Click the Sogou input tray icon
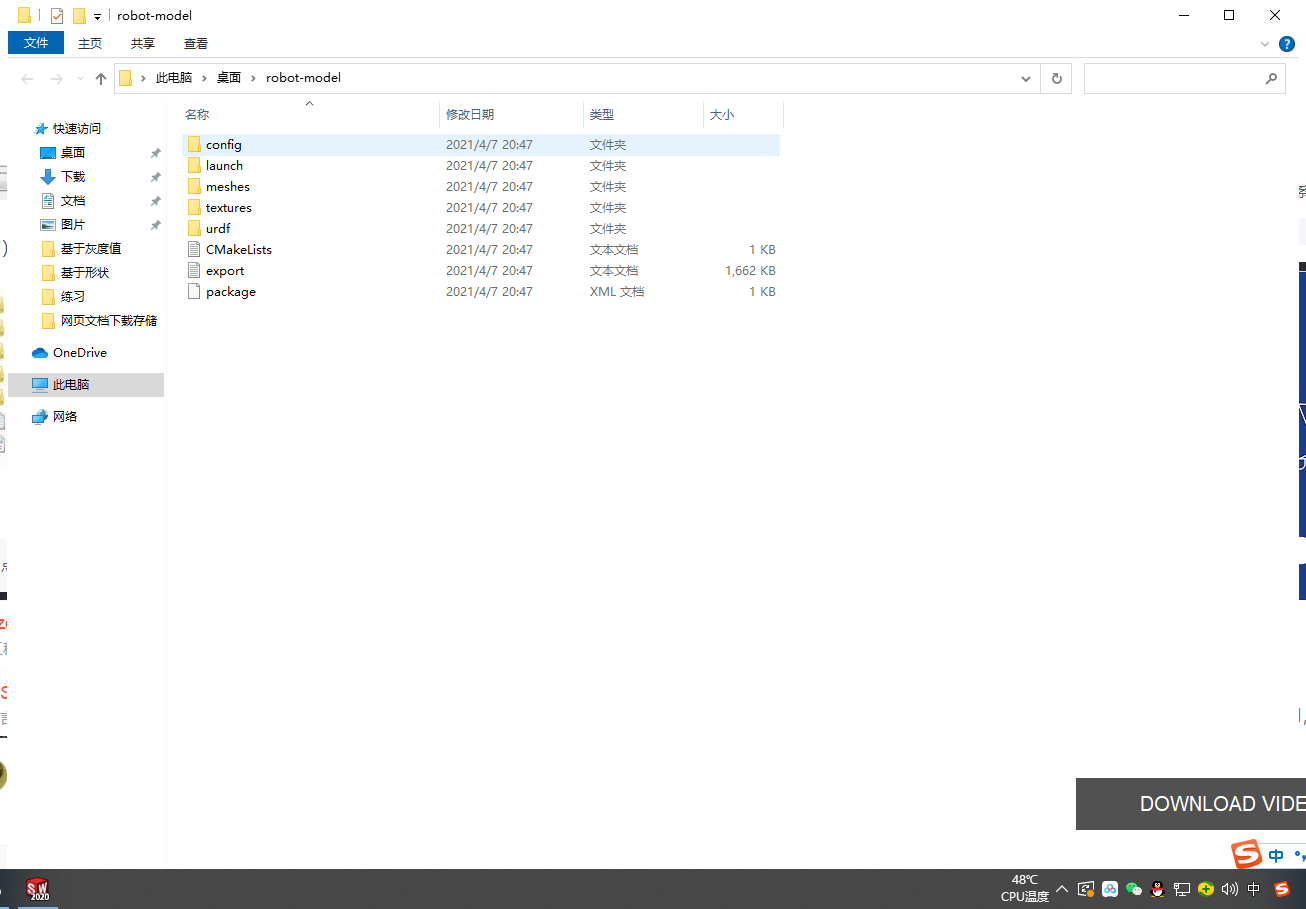The width and height of the screenshot is (1306, 909). coord(1282,889)
